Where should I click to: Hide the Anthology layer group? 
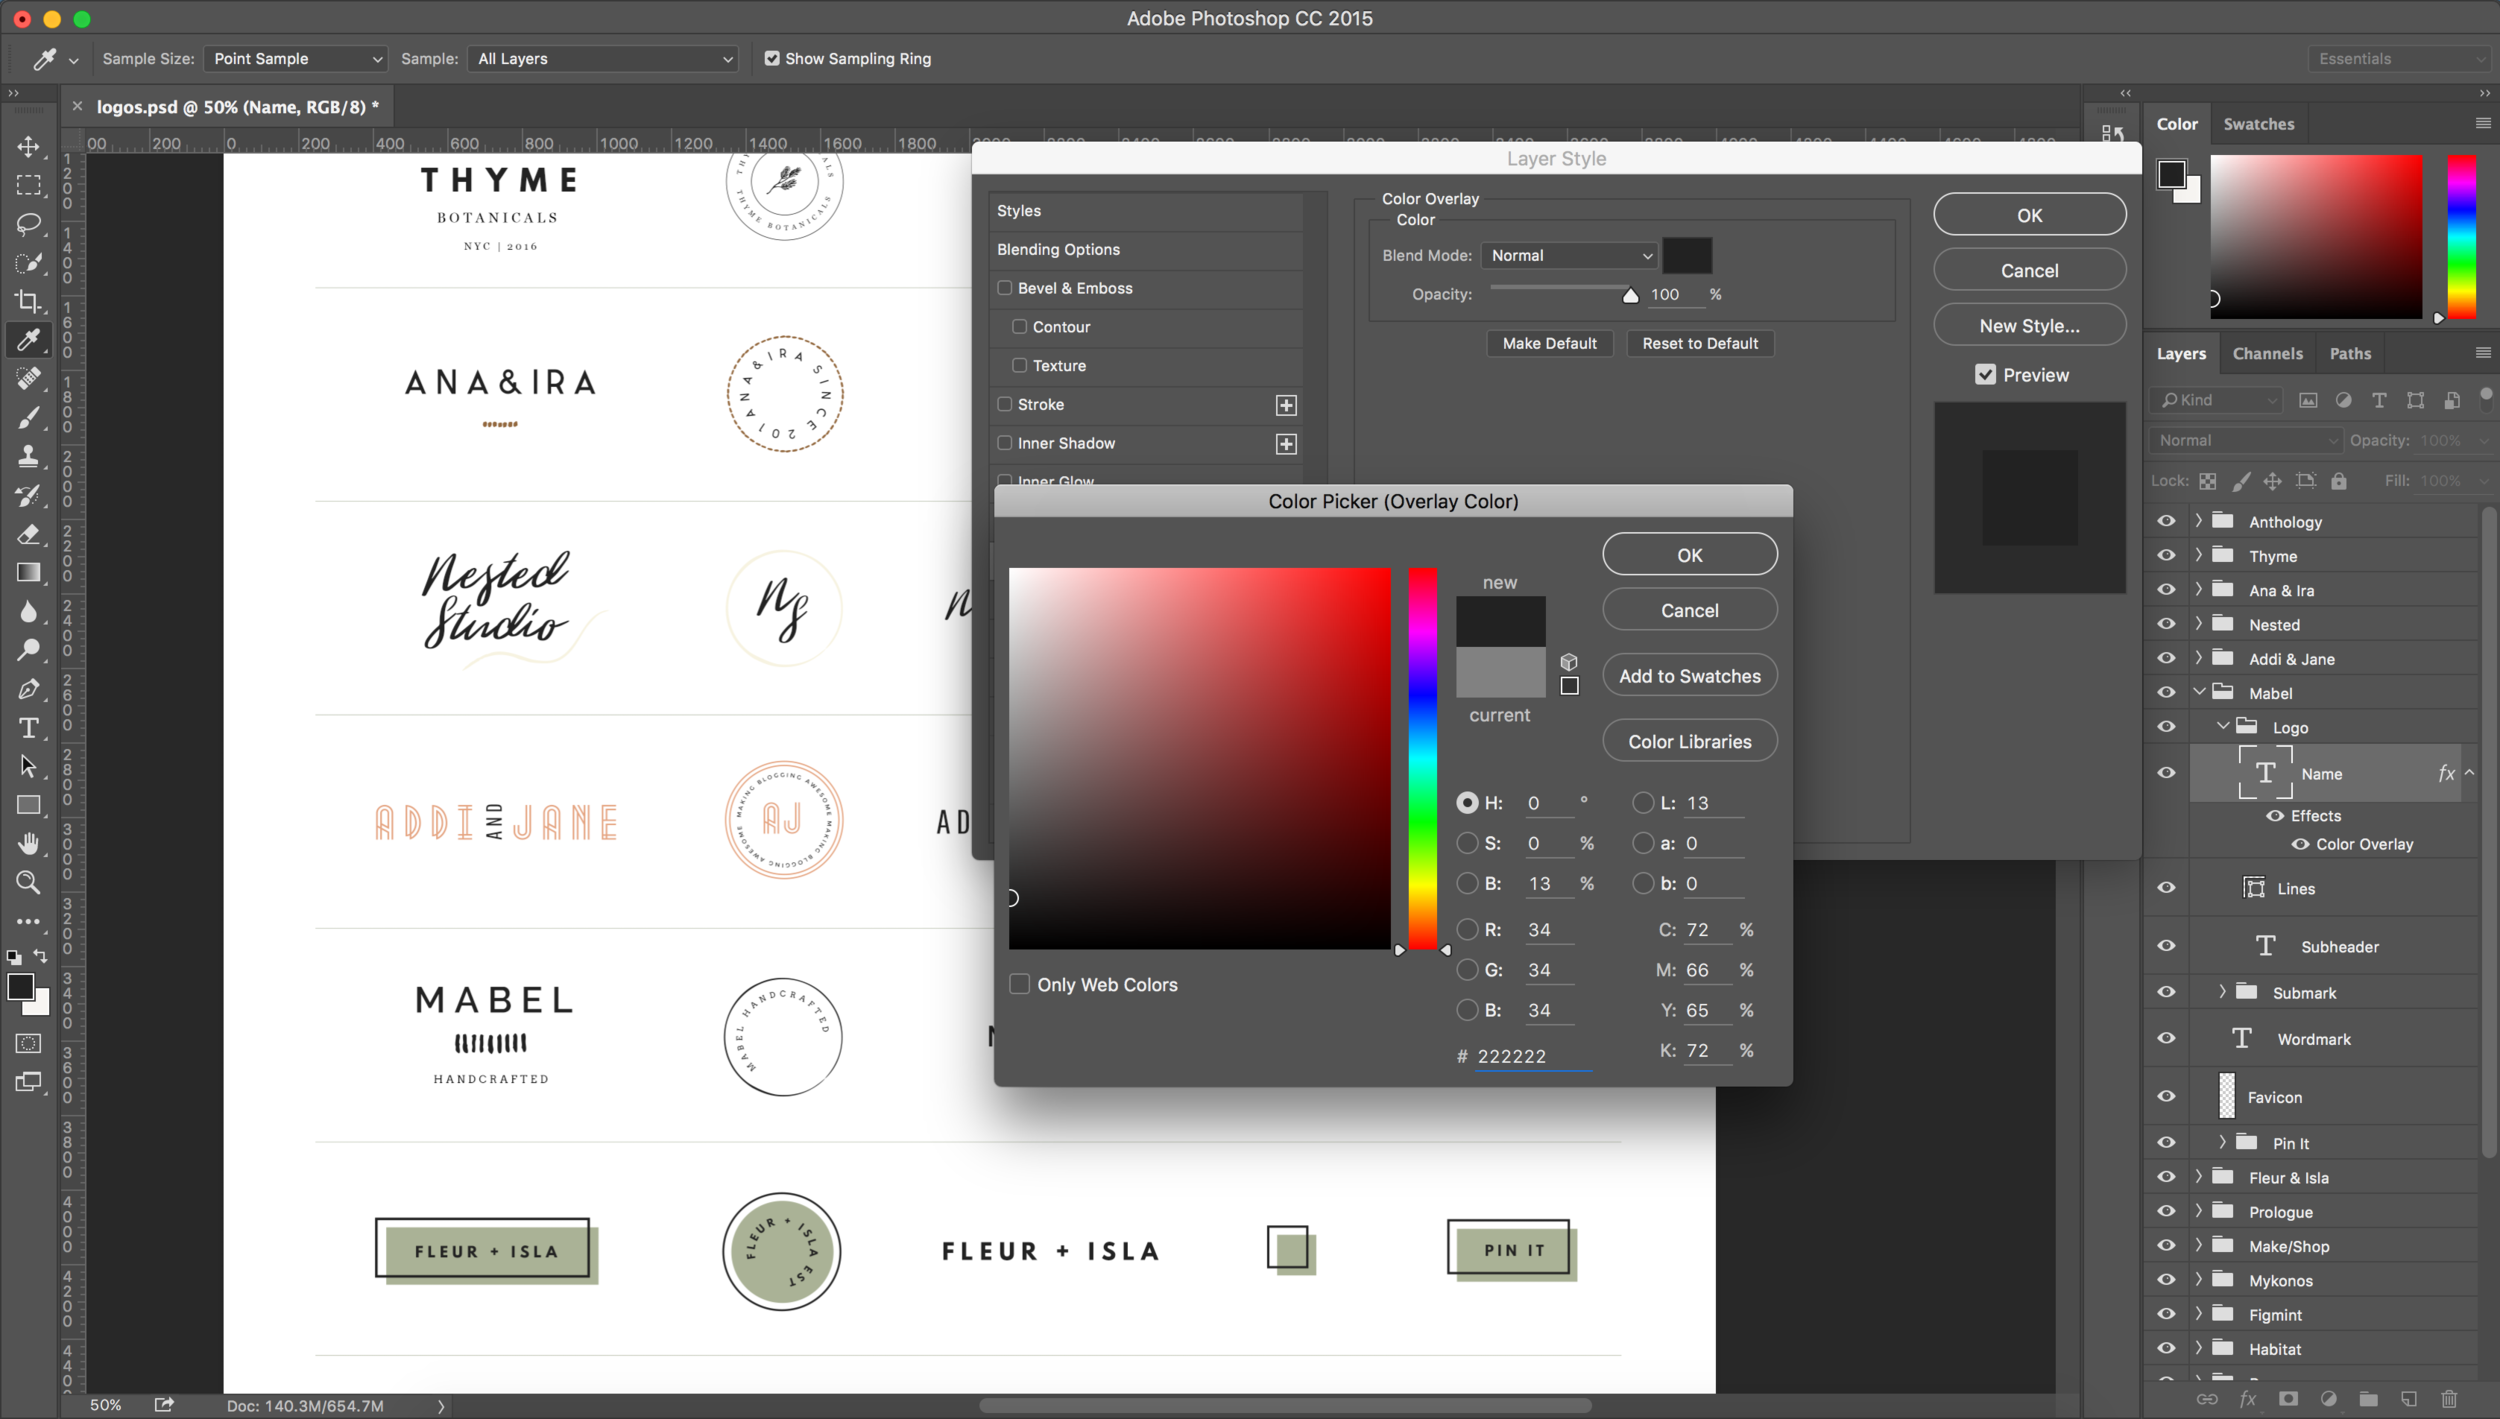coord(2166,521)
